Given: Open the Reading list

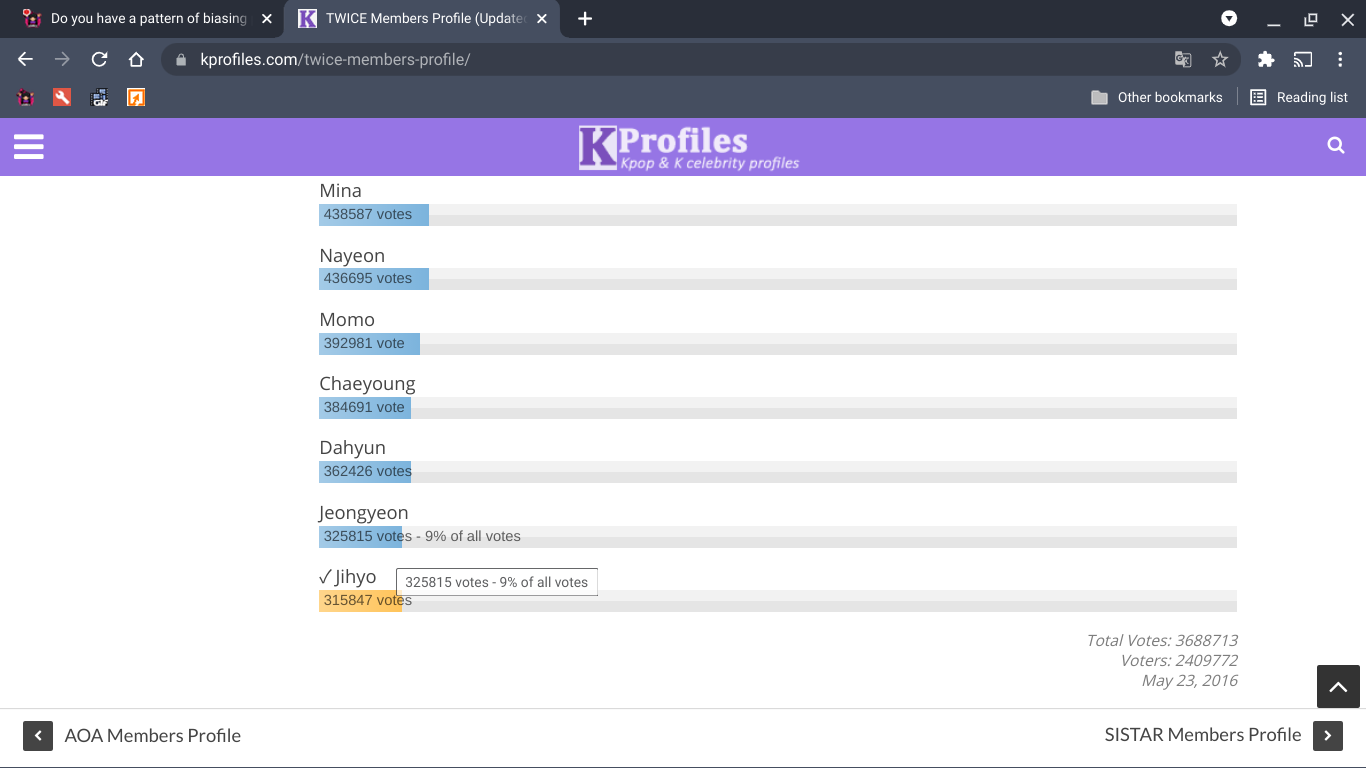Looking at the screenshot, I should click(x=1299, y=97).
